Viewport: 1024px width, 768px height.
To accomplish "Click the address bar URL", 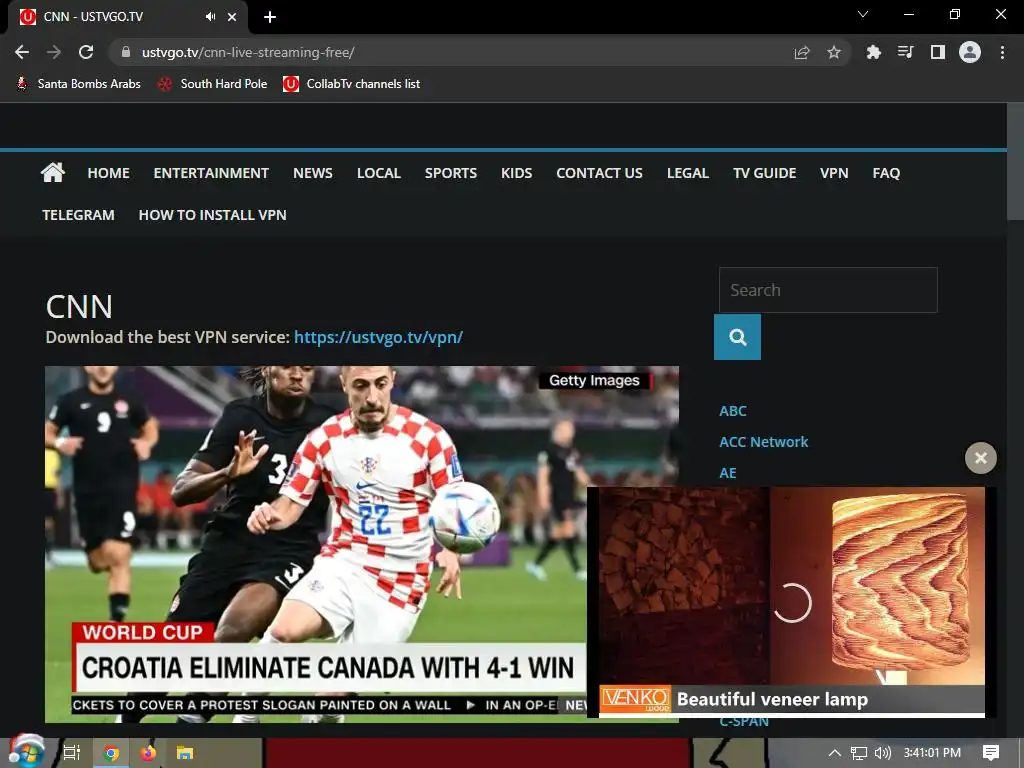I will tap(248, 52).
